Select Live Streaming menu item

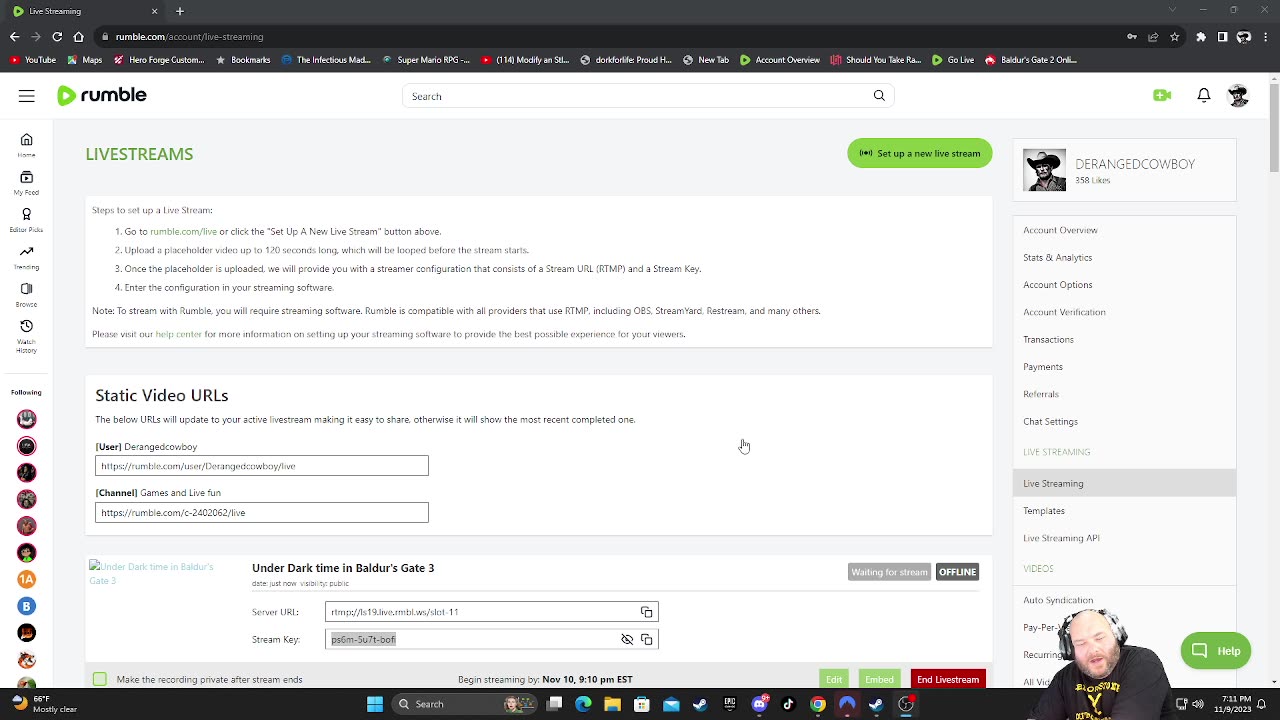(1124, 483)
